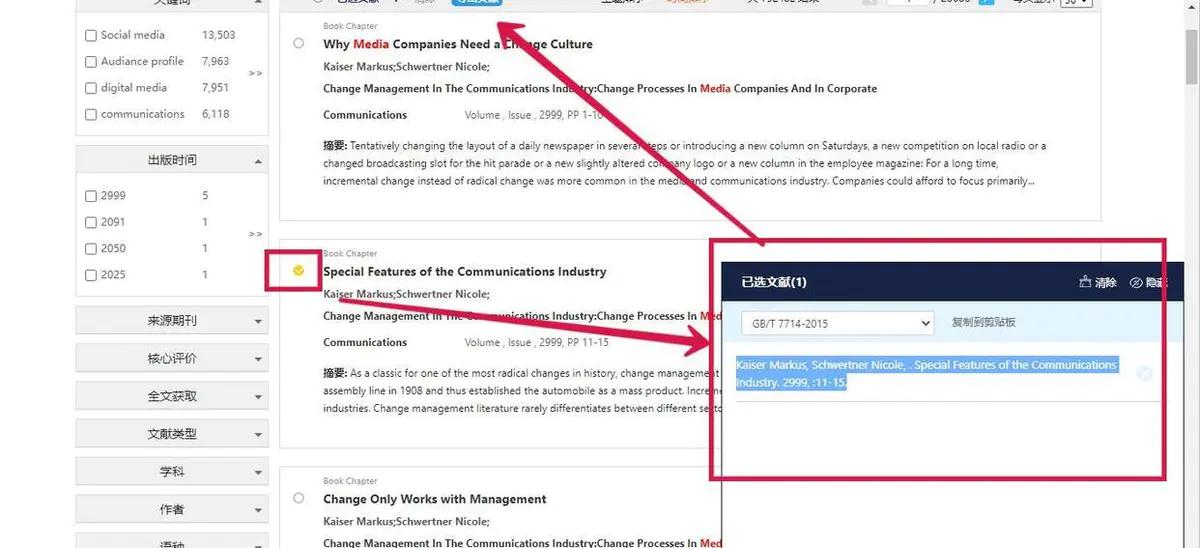Select the radio circle for Why Media Companies
Viewport: 1200px width, 548px height.
click(x=299, y=43)
